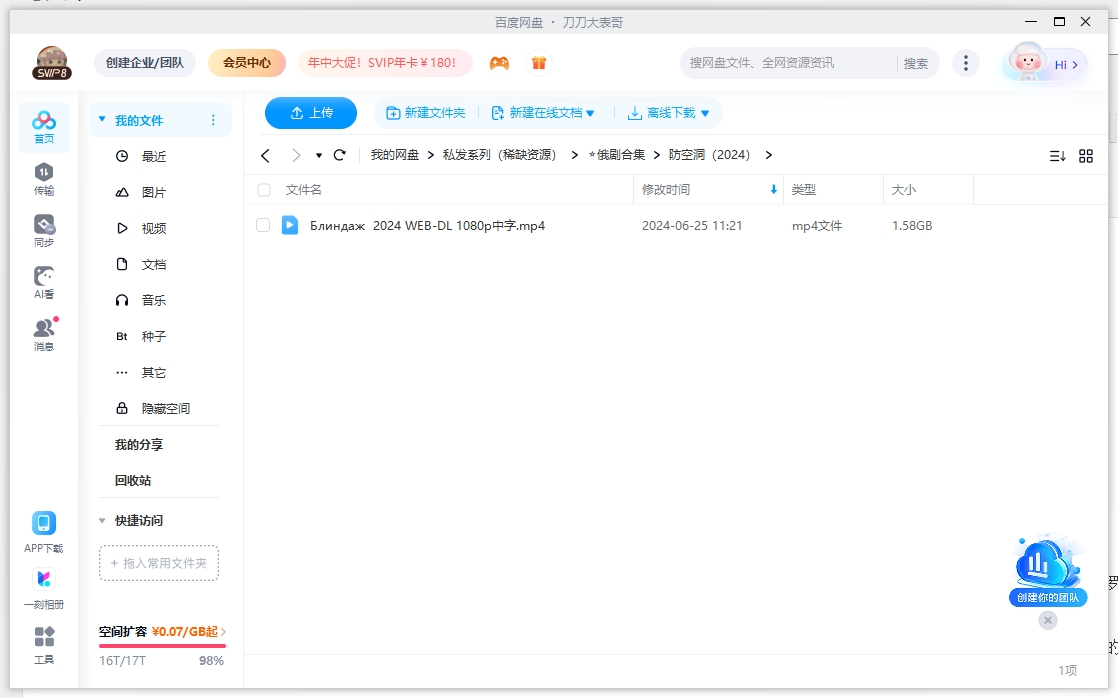Open the gift promotion icon
This screenshot has height=698, width=1118.
pyautogui.click(x=538, y=62)
